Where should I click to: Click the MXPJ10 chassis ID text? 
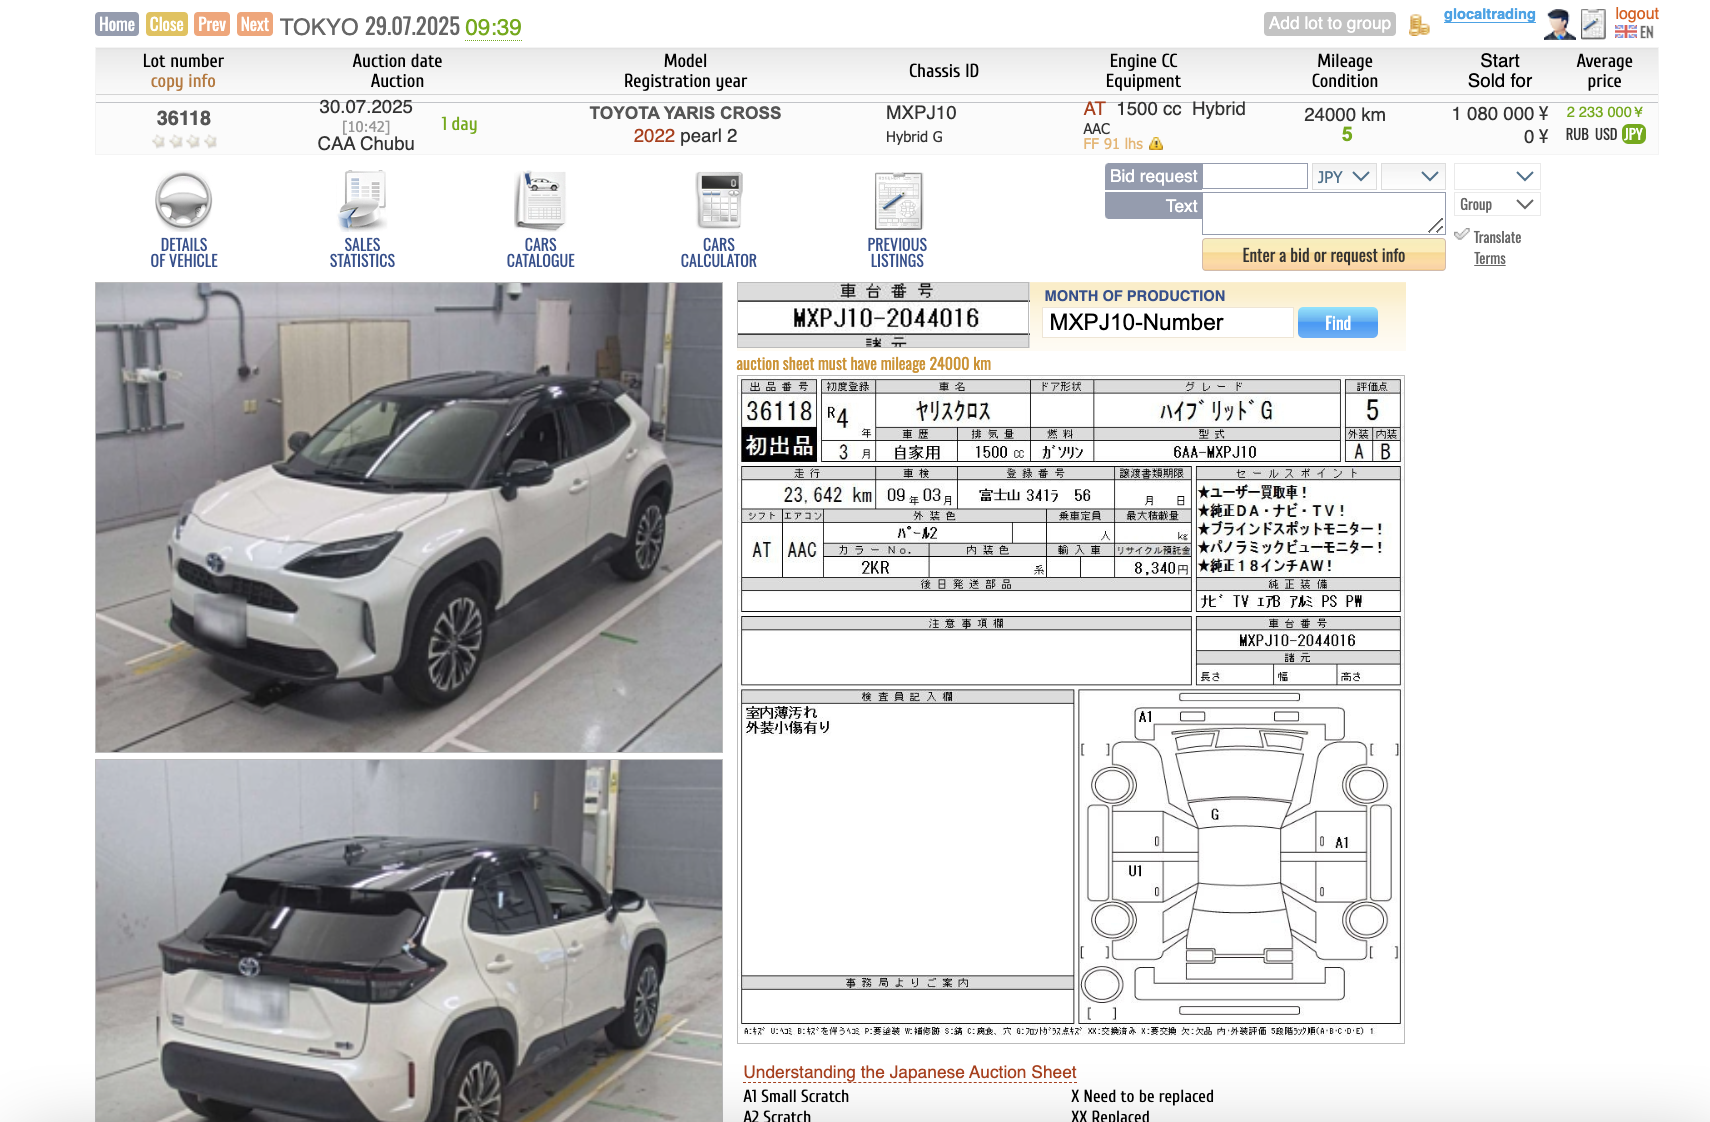coord(921,113)
